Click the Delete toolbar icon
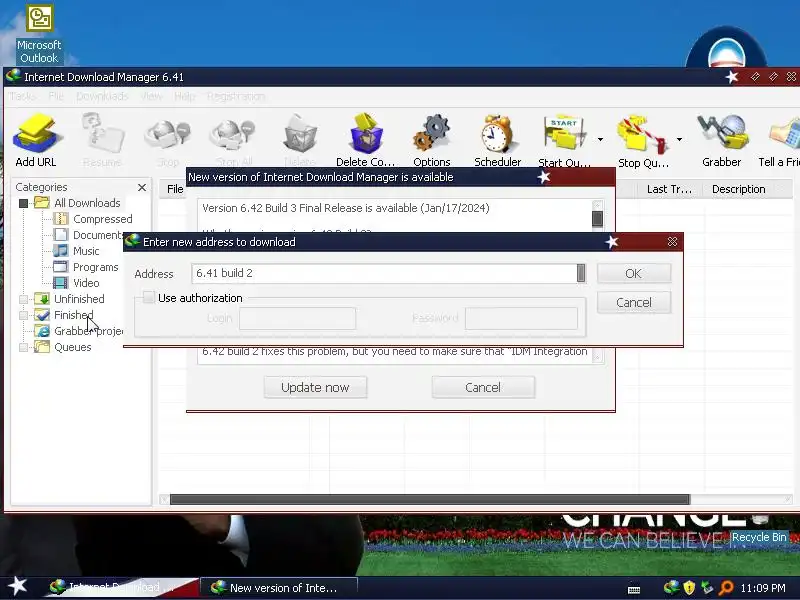 coord(300,140)
